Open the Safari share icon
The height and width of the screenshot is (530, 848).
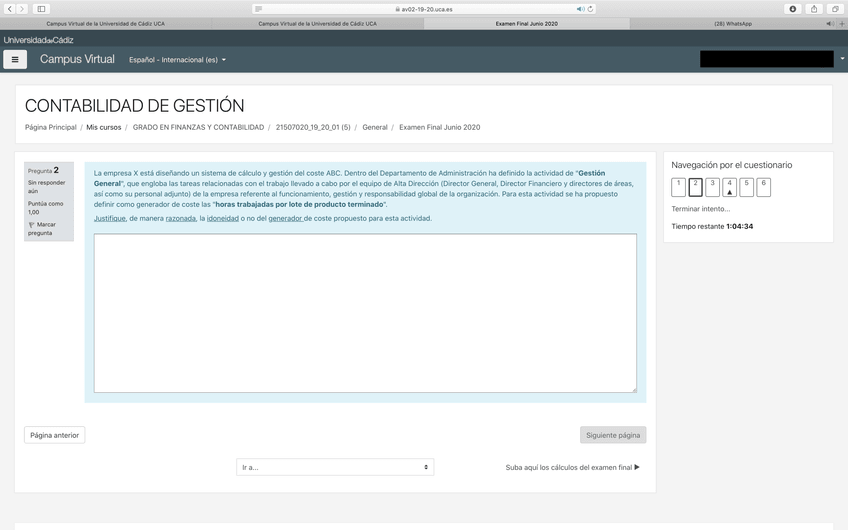813,9
